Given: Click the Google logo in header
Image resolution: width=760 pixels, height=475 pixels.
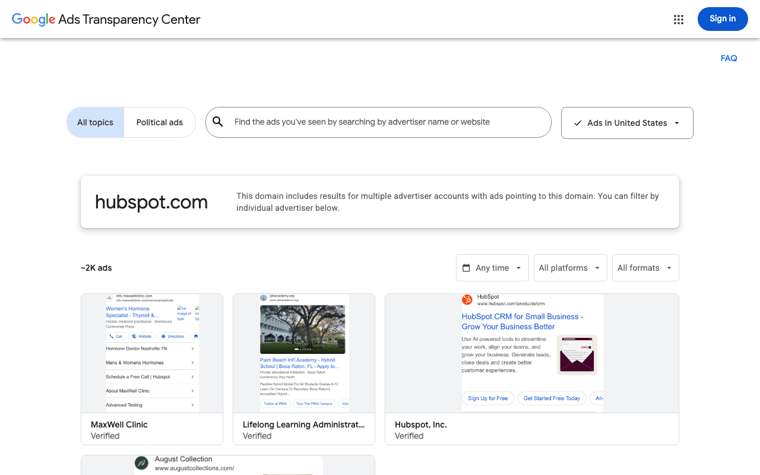Looking at the screenshot, I should 33,19.
